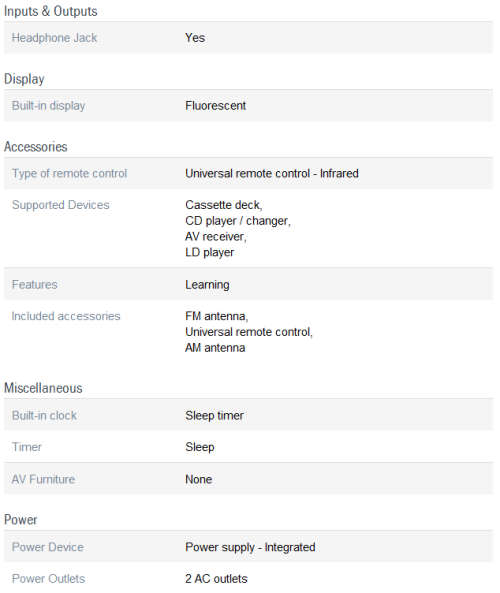The image size is (500, 593).
Task: Click the Fluorescent display value
Action: point(216,106)
